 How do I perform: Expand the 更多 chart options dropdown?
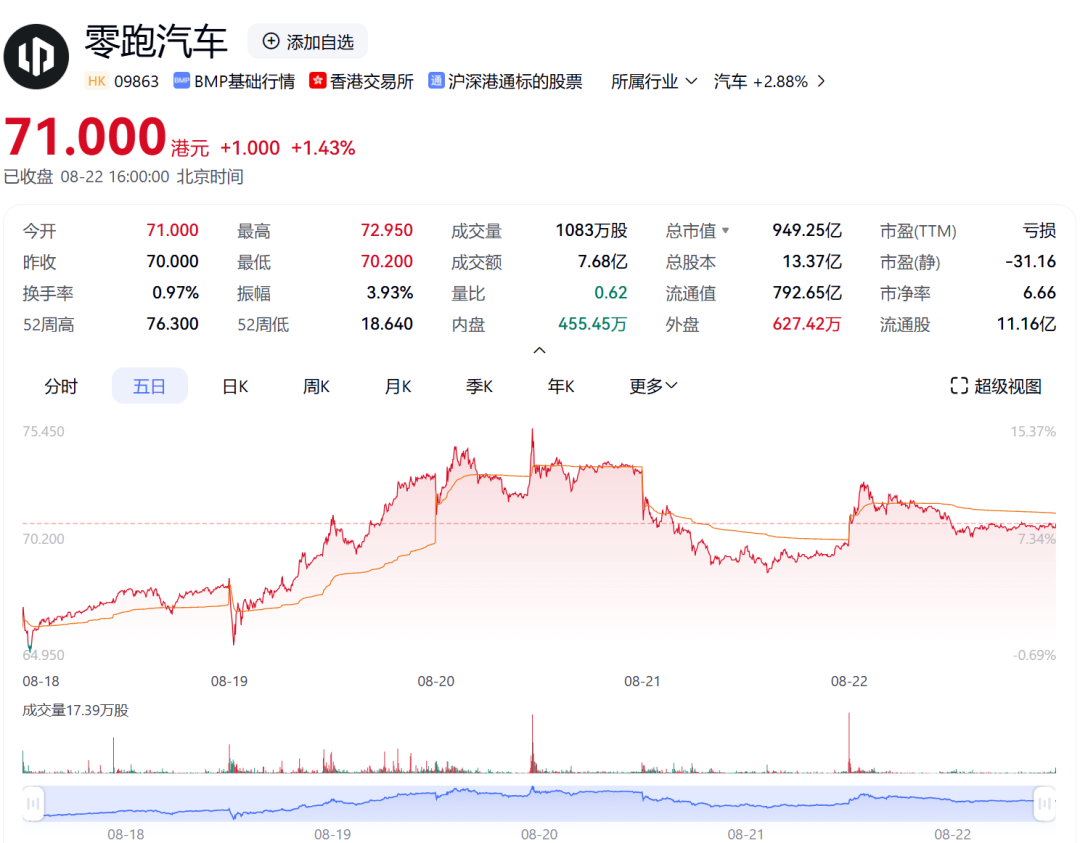pyautogui.click(x=653, y=386)
